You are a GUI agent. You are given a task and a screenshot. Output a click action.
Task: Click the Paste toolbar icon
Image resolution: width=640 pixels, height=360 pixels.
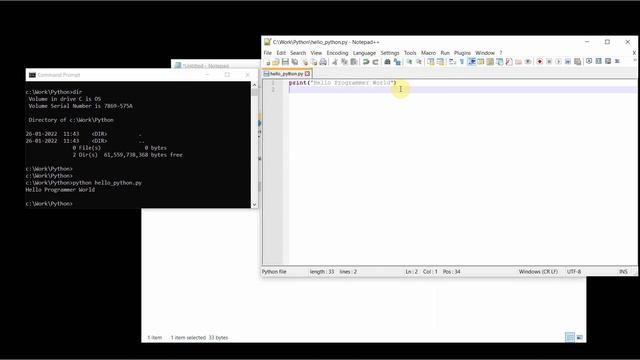click(x=354, y=62)
